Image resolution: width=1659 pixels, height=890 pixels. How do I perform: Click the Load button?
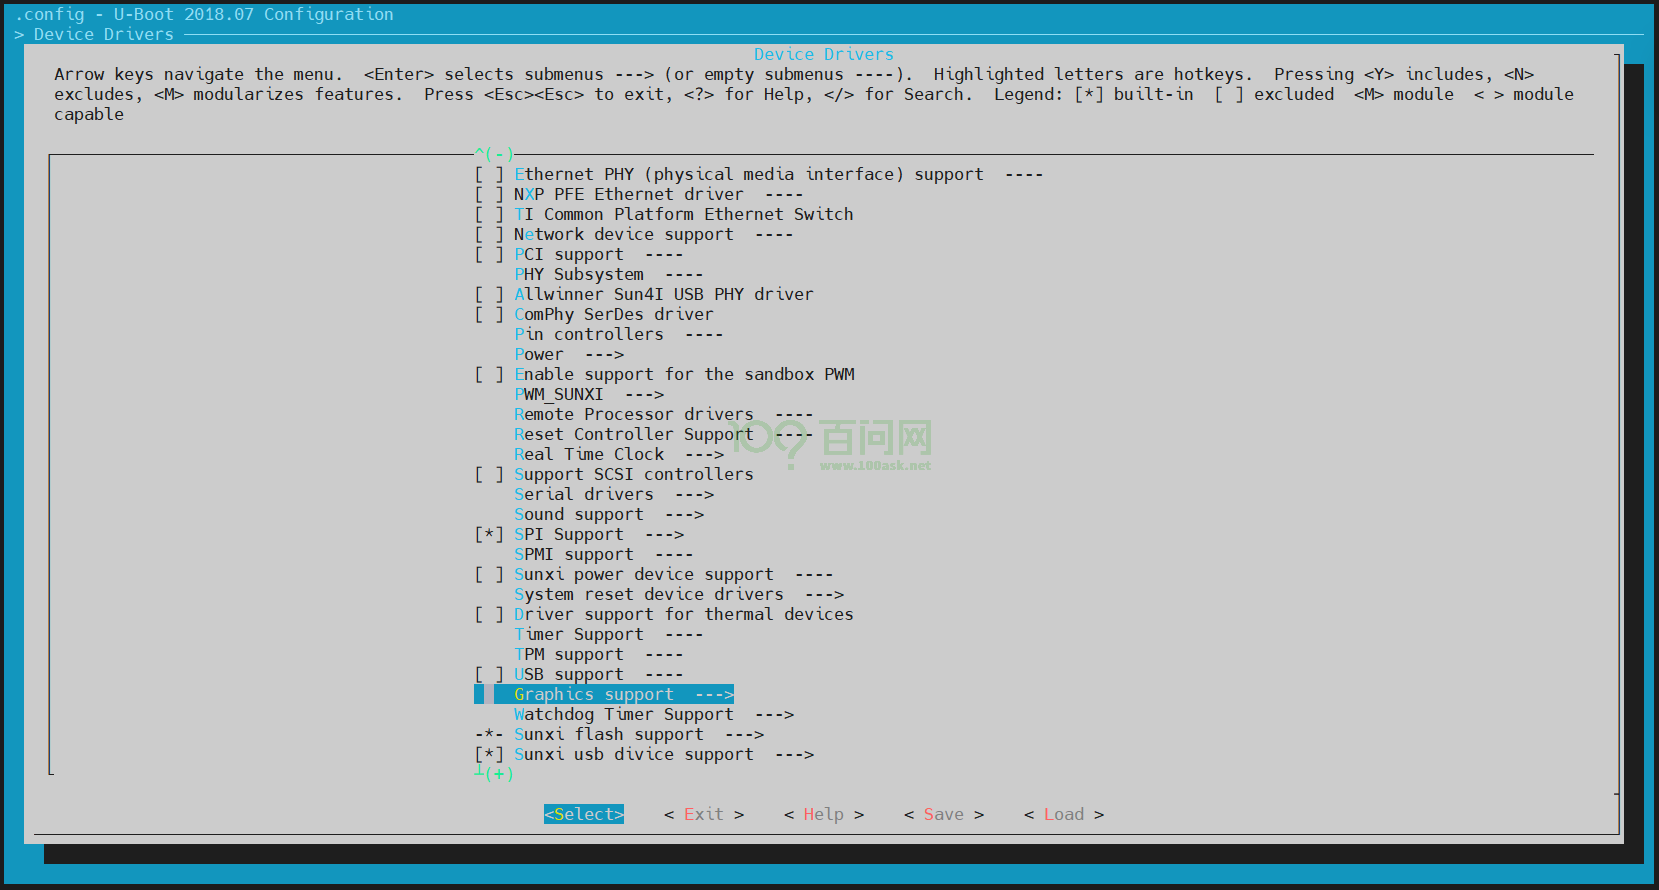tap(1064, 815)
